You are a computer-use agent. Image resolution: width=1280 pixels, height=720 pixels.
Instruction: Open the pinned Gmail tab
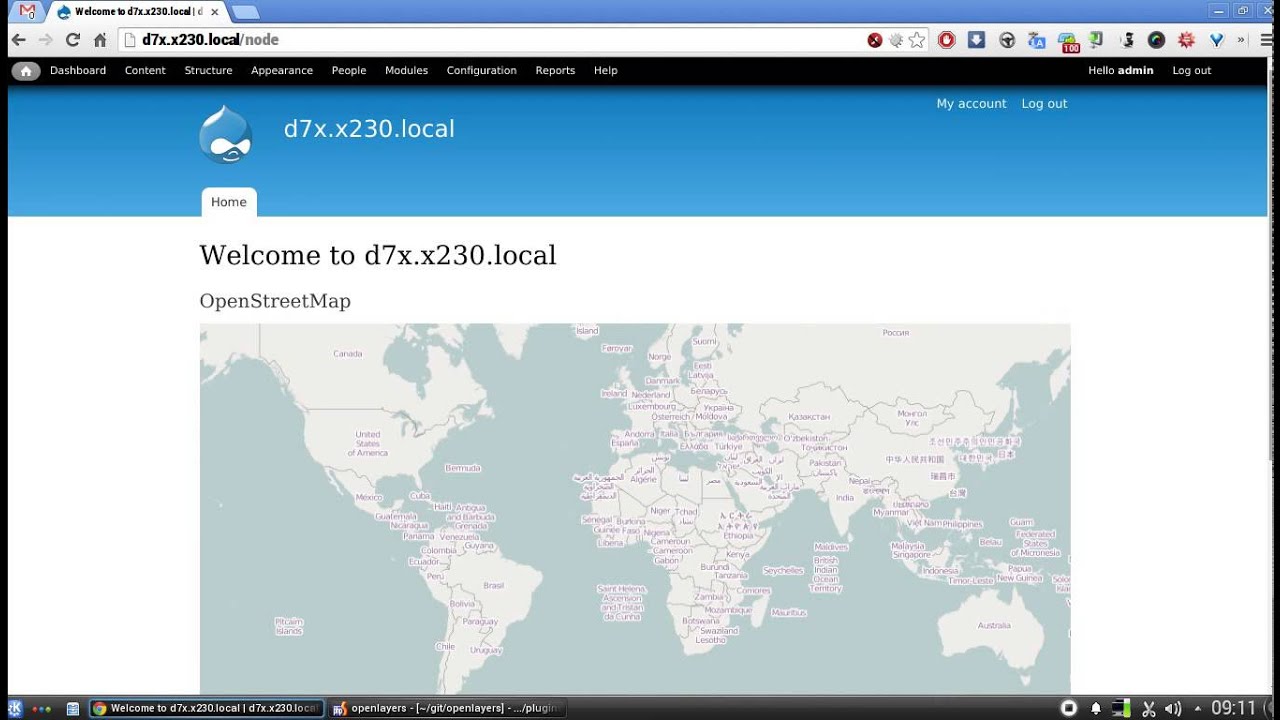28,12
